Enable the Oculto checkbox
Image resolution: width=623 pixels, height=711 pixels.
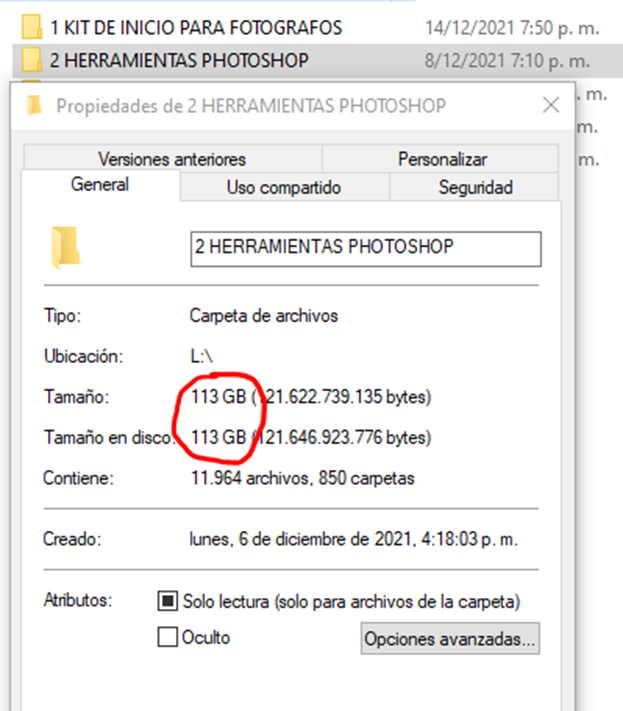coord(167,637)
